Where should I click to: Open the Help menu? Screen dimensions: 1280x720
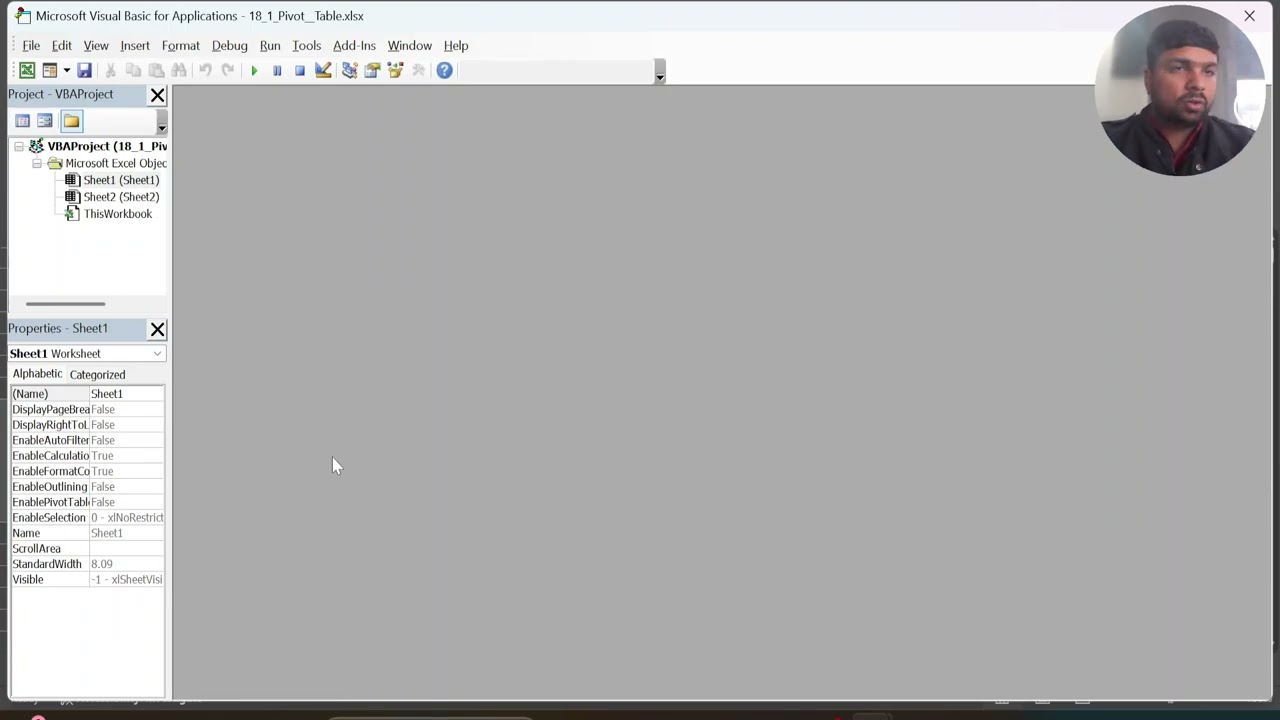456,46
